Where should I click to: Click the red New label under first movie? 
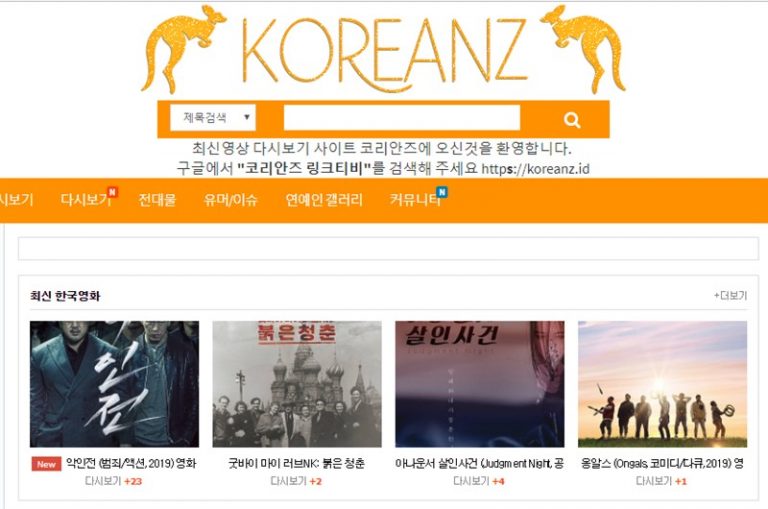point(47,464)
